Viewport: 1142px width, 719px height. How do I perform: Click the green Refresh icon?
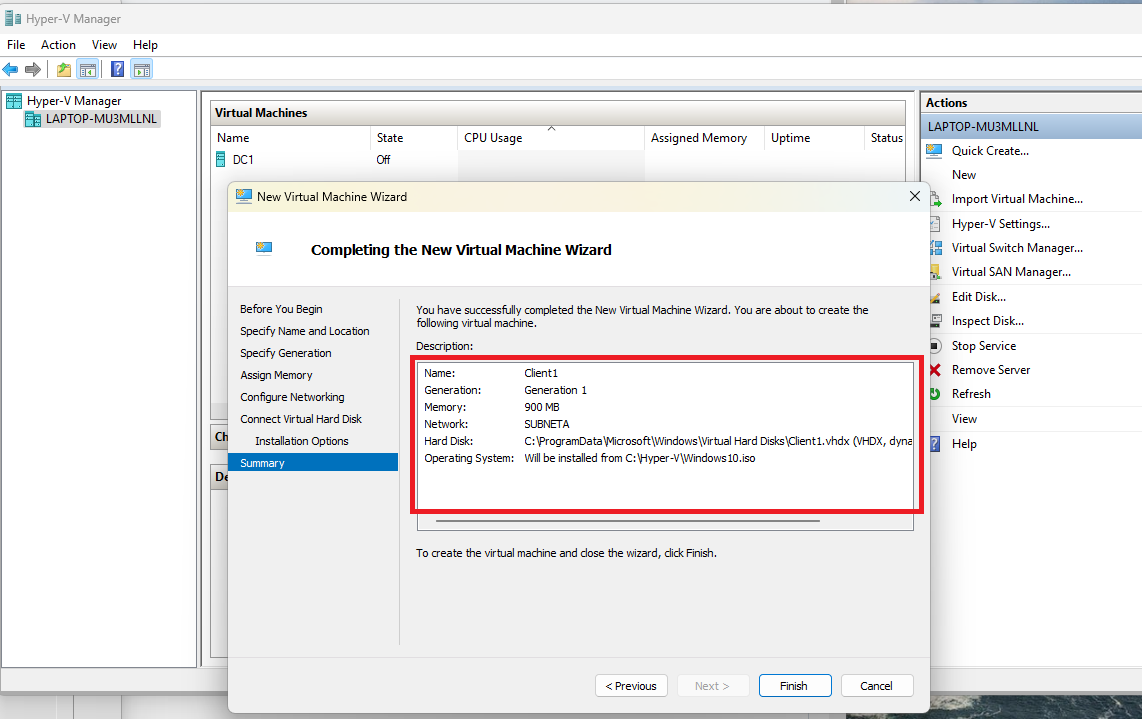coord(935,394)
